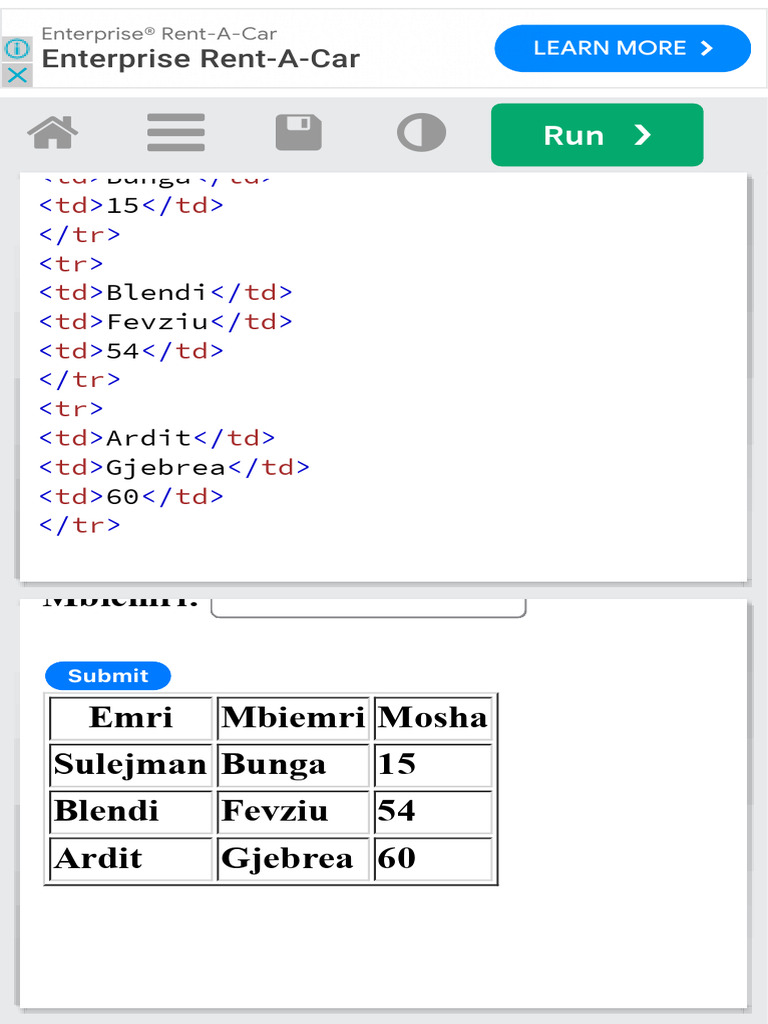Toggle dark theme contrast icon

coord(421,133)
